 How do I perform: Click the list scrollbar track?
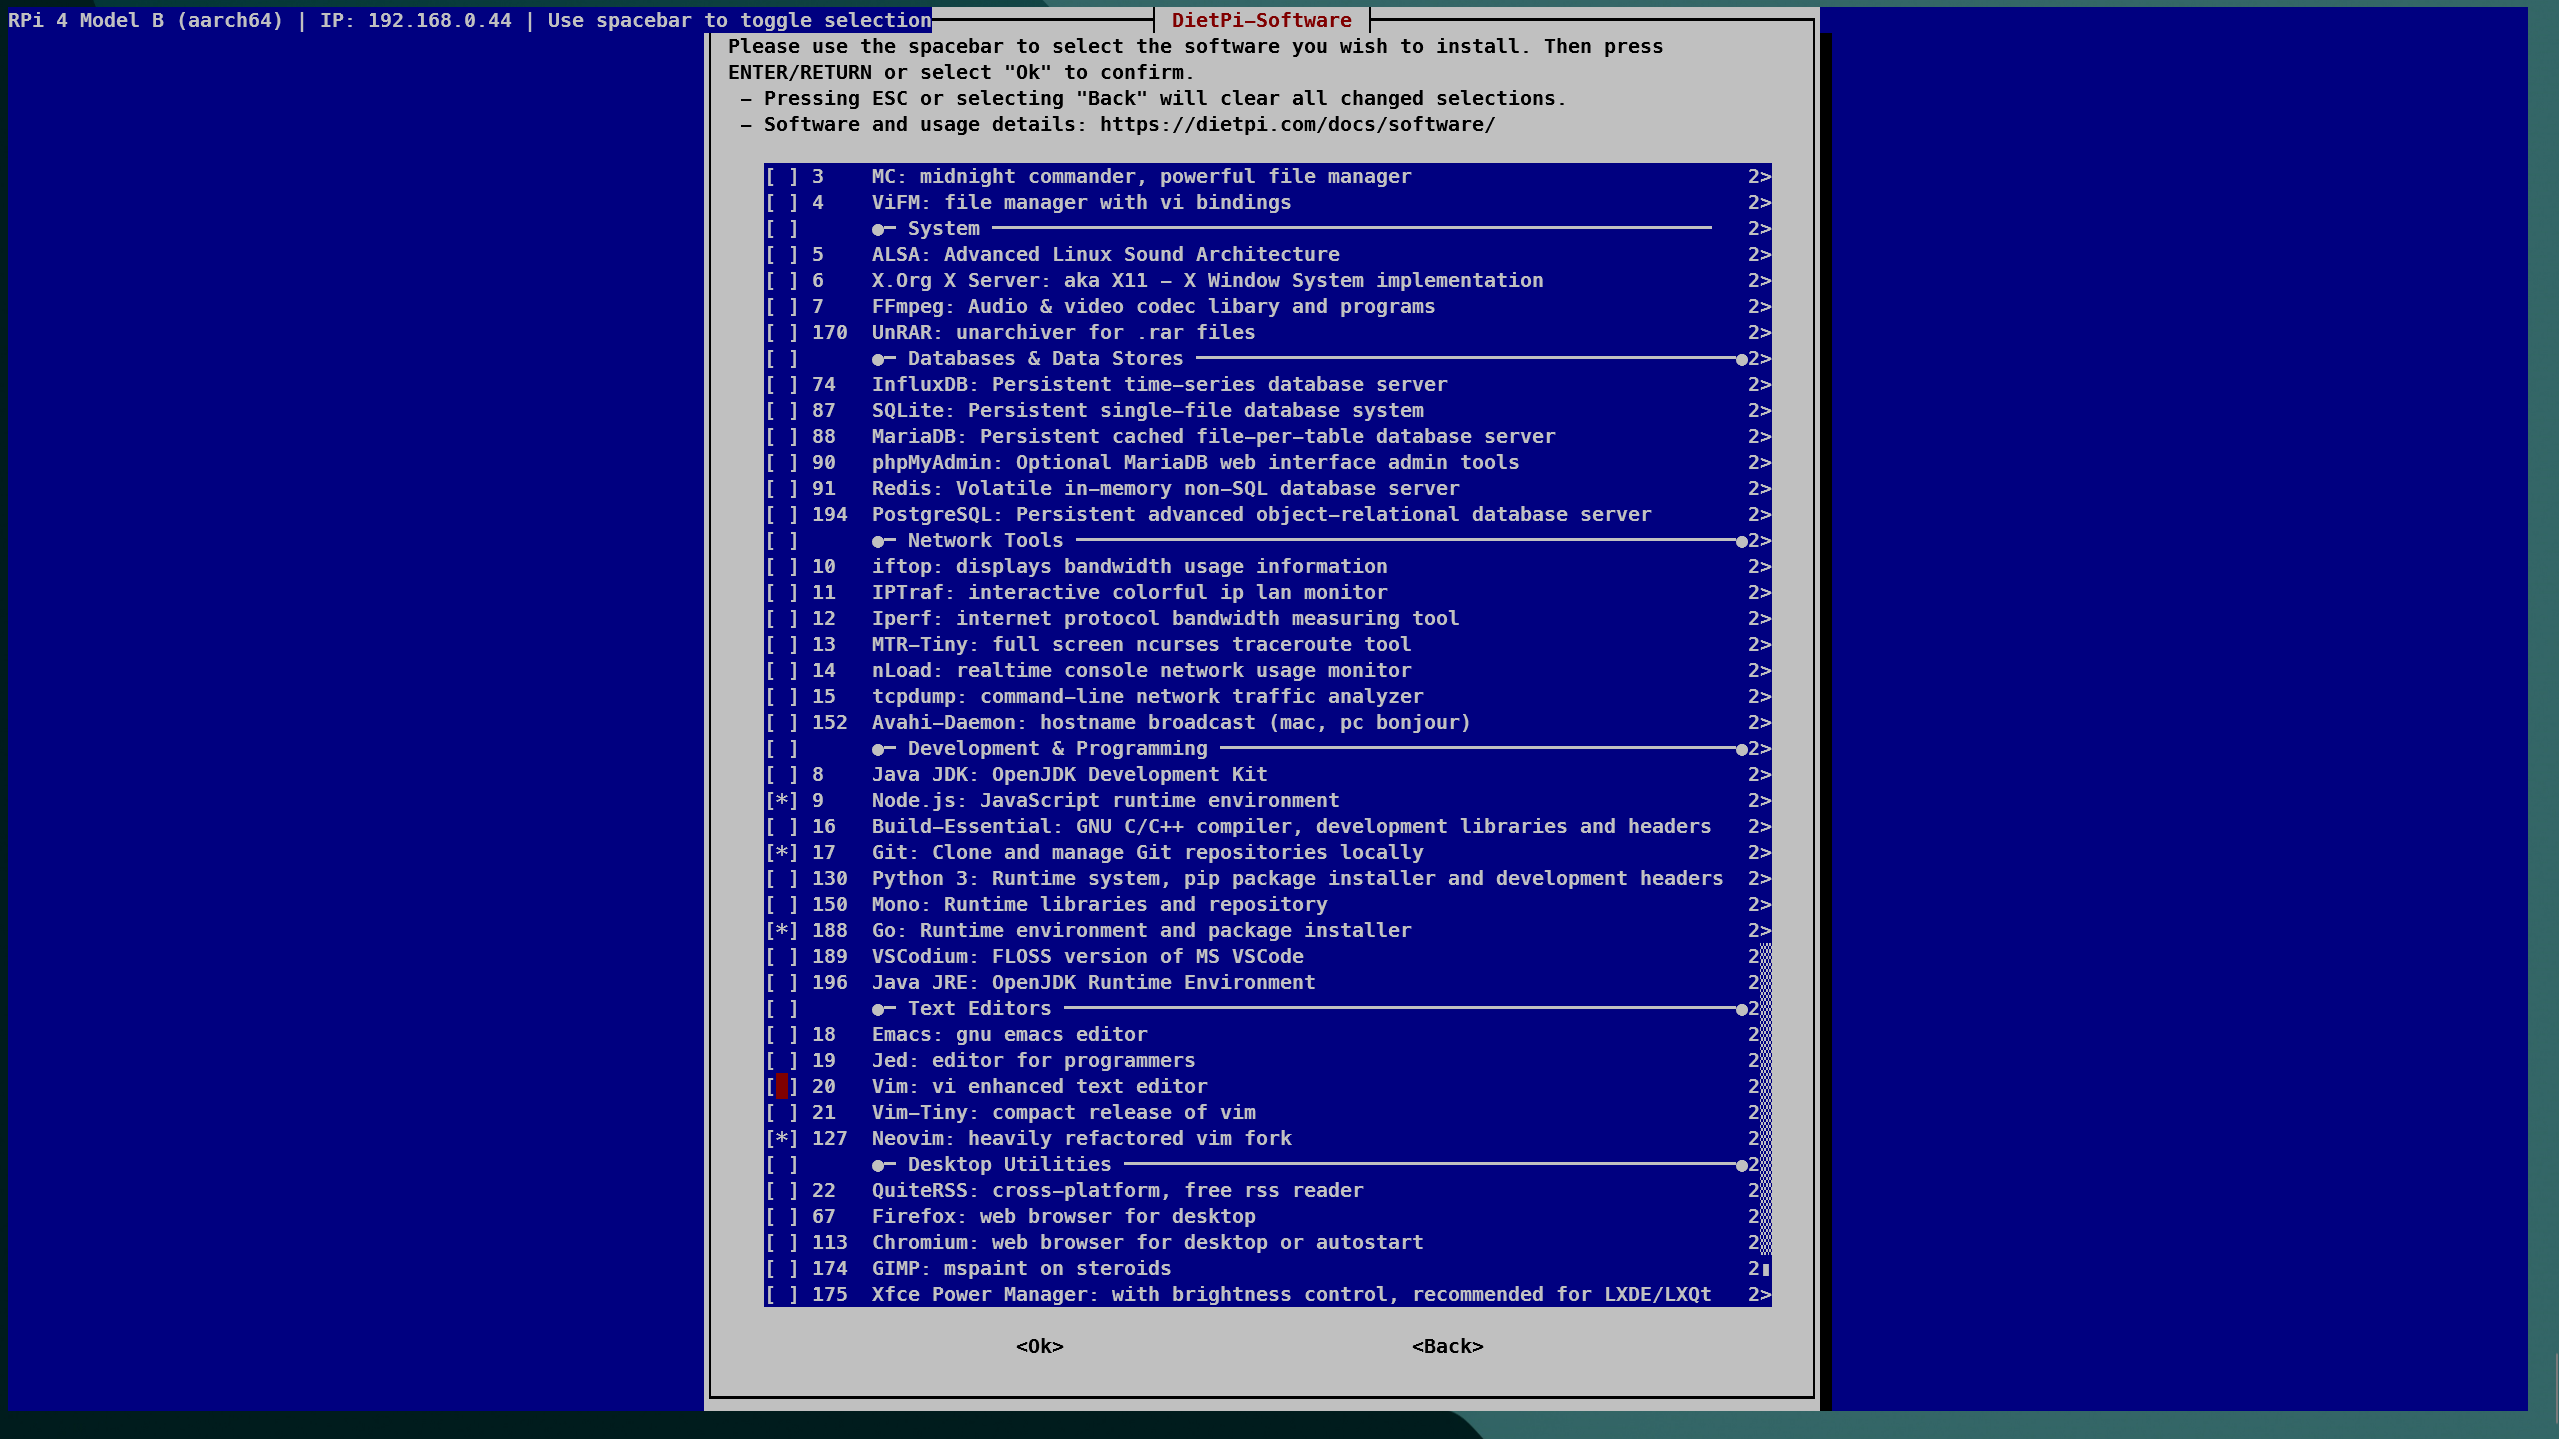tap(1766, 1100)
